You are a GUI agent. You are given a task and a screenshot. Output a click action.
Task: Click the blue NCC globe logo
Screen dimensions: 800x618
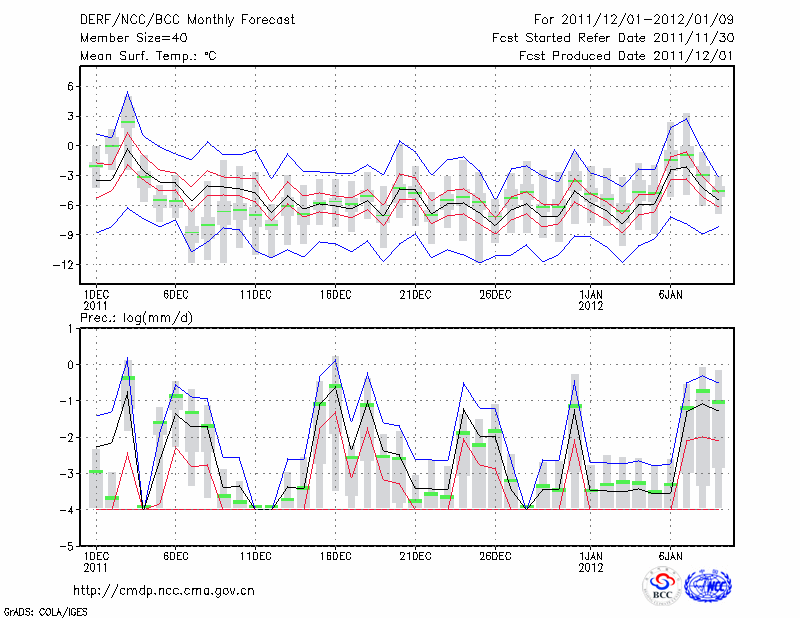[x=708, y=585]
